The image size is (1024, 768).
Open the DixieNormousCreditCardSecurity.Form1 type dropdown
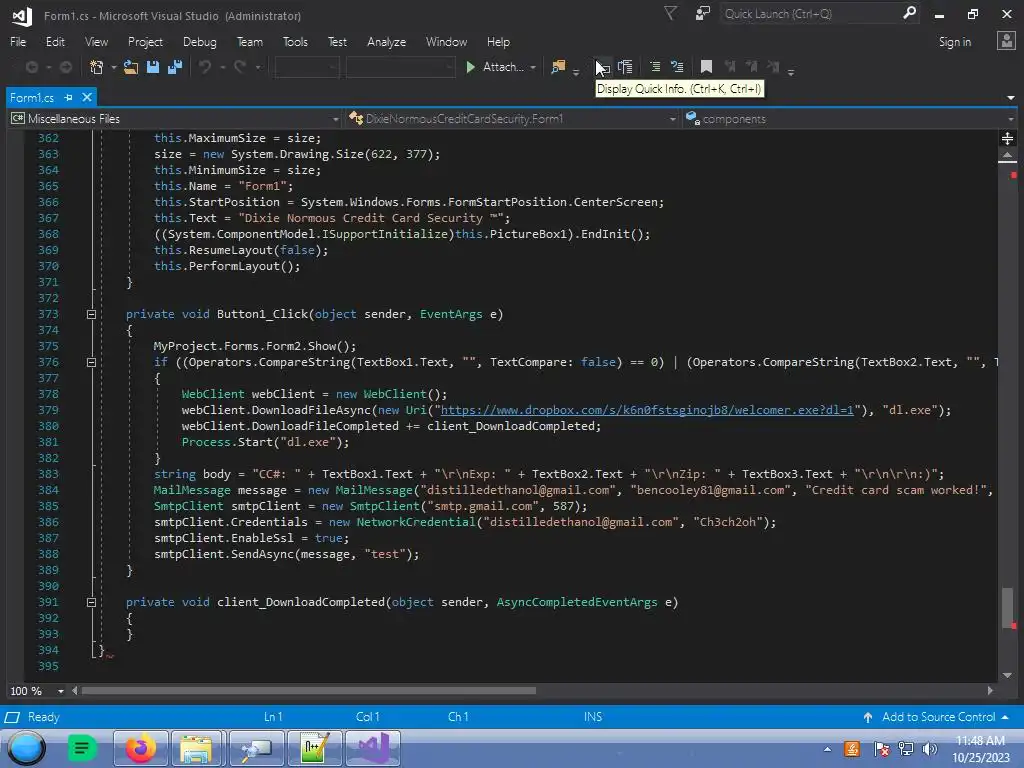(x=512, y=119)
